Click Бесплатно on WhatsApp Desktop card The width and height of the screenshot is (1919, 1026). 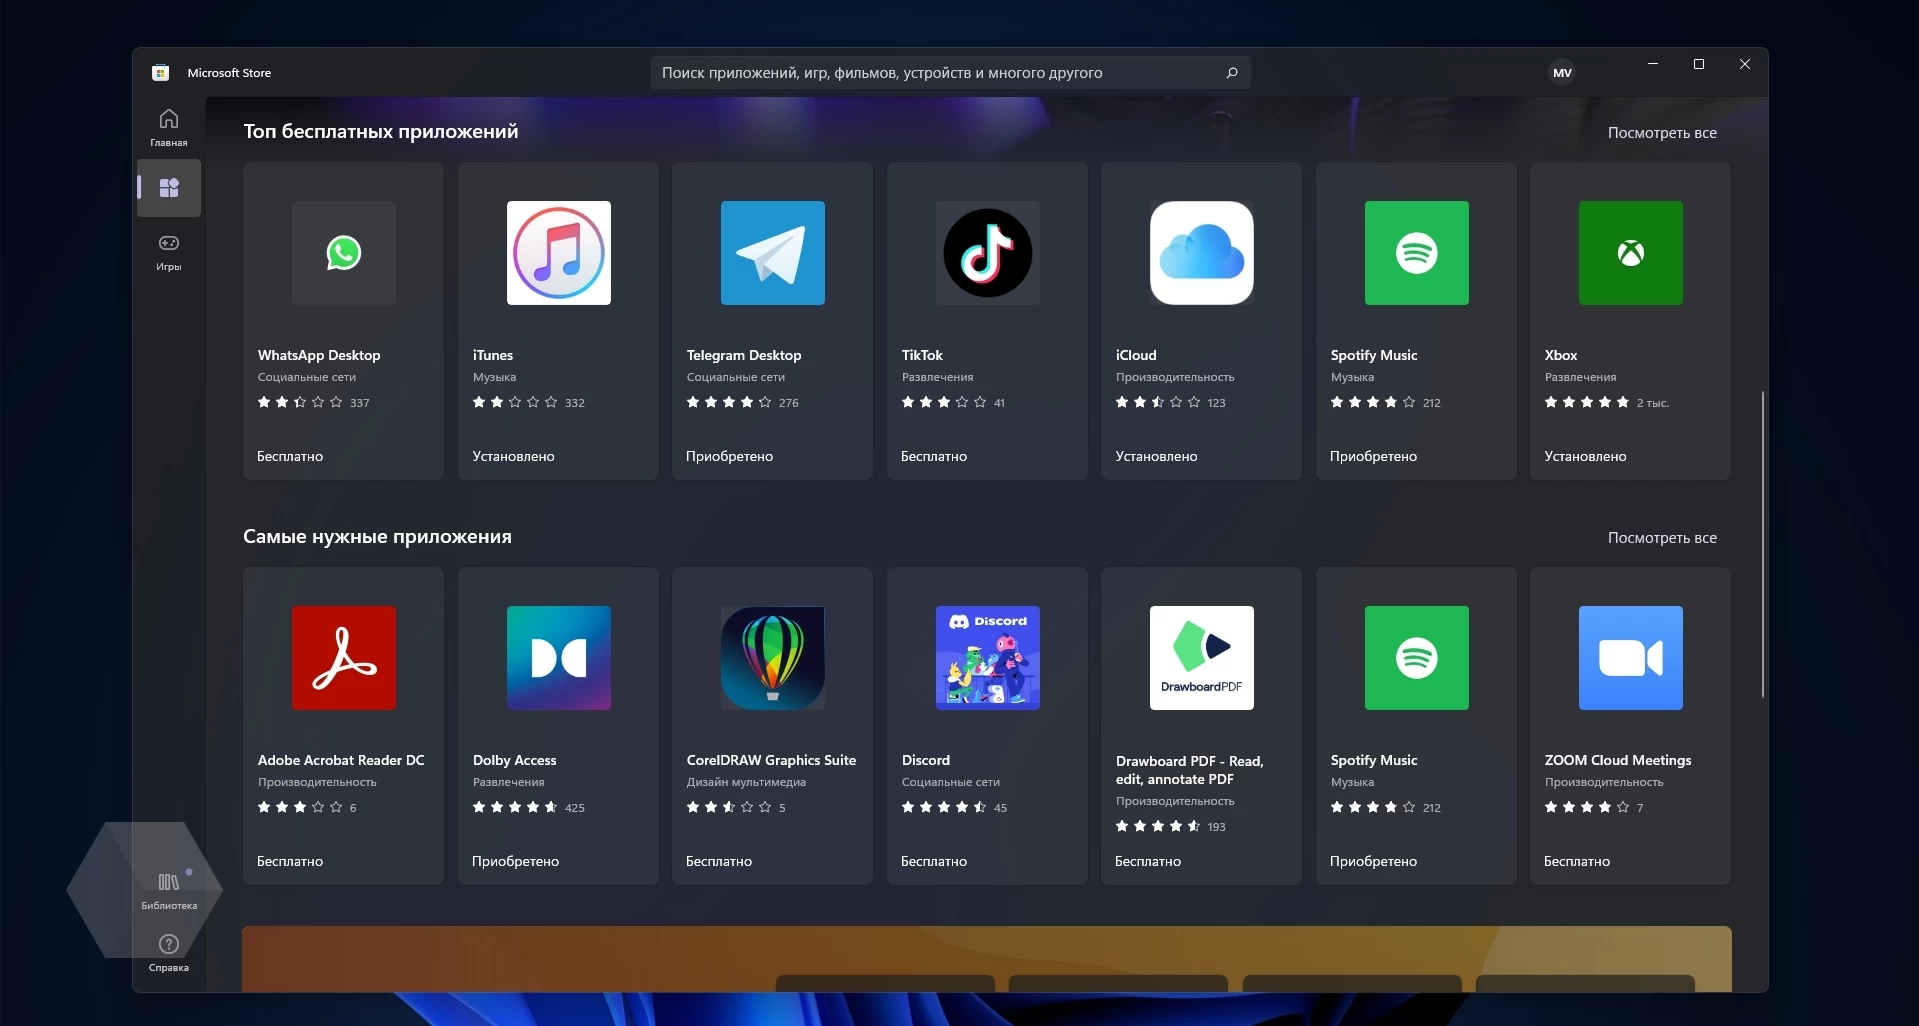(x=290, y=456)
